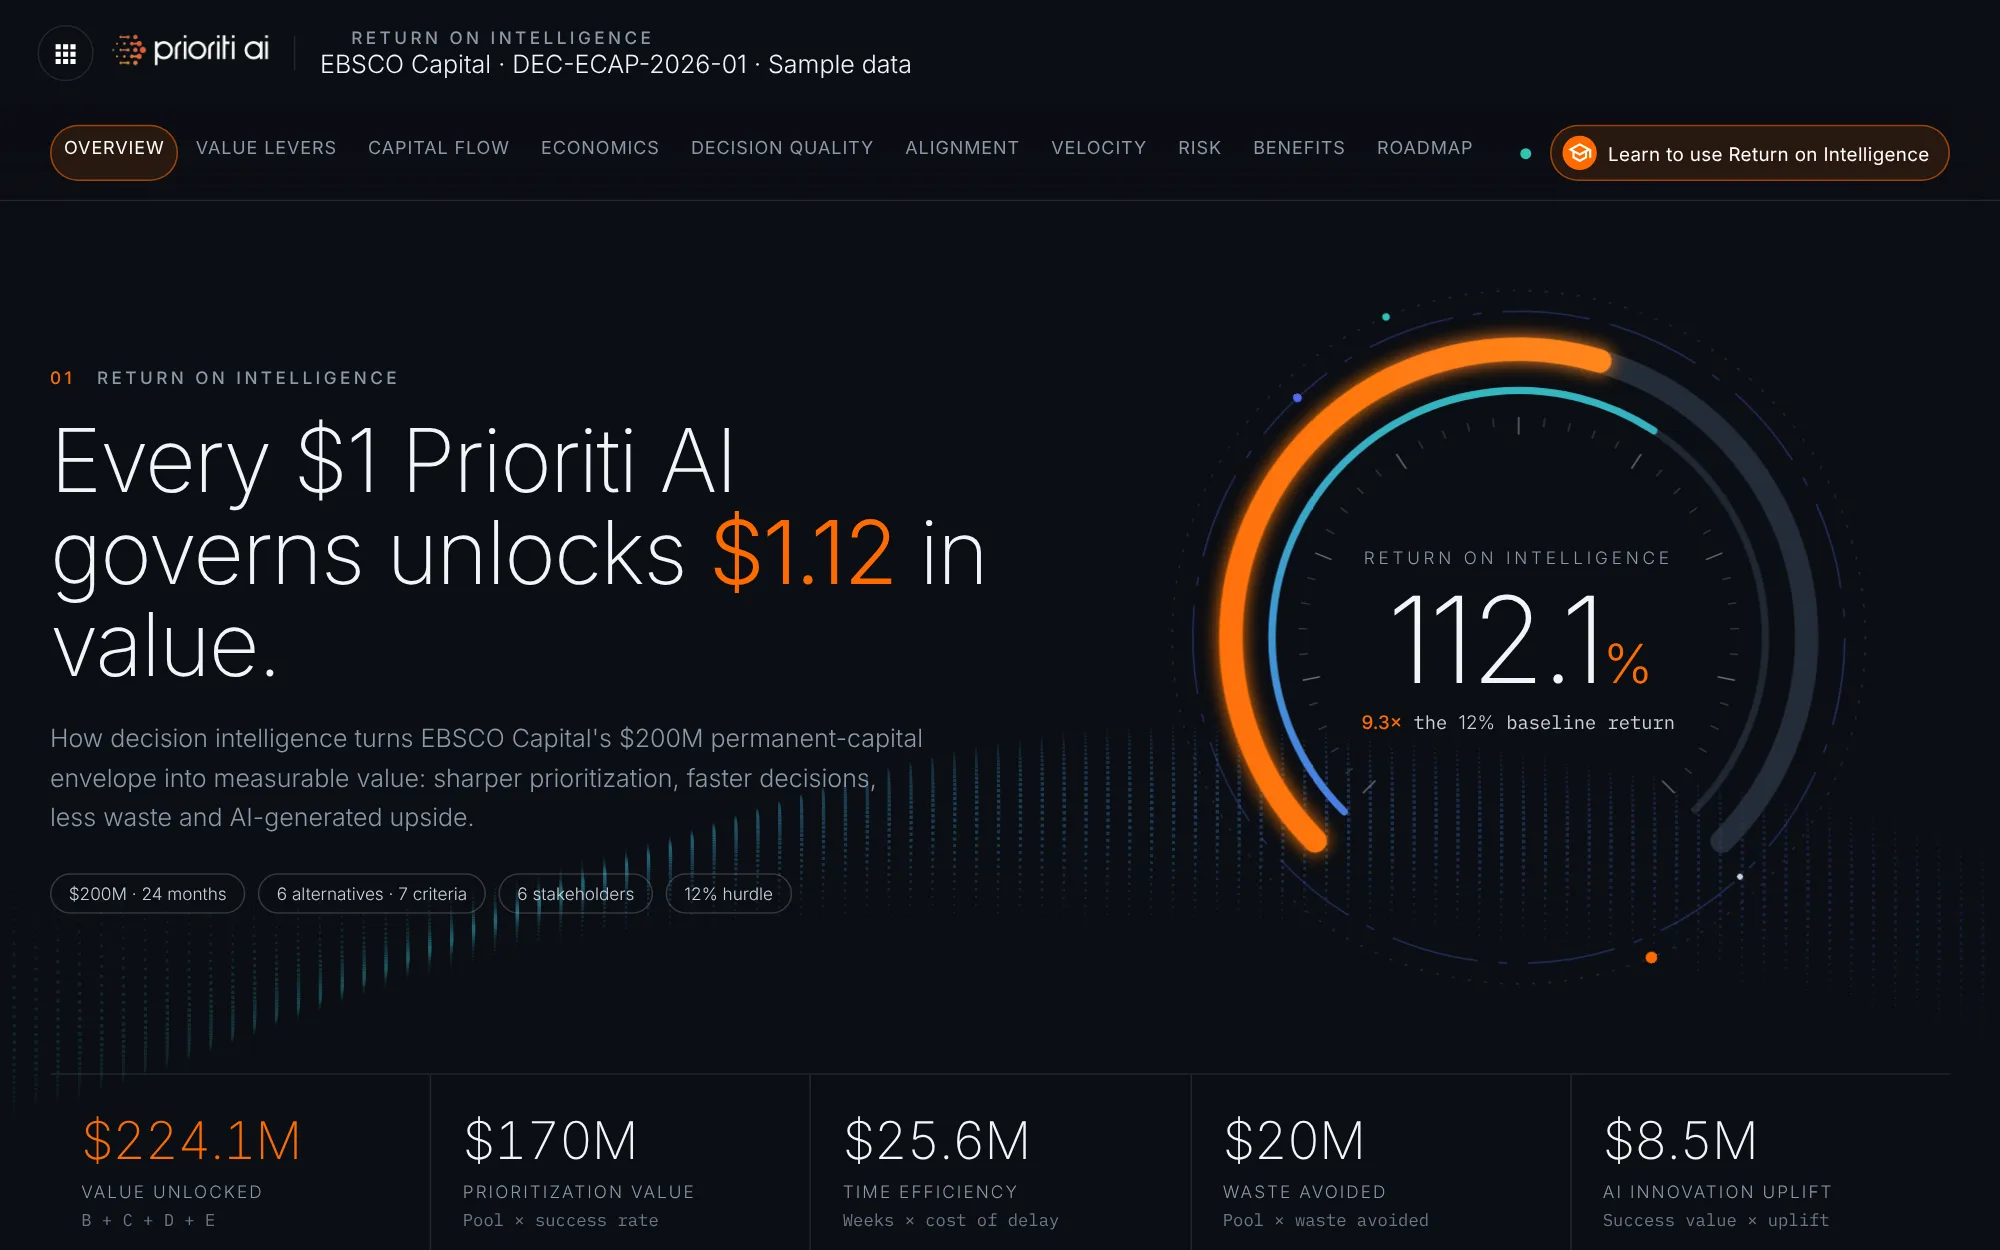Click the 112.1% gauge value
2000x1250 pixels.
point(1518,640)
